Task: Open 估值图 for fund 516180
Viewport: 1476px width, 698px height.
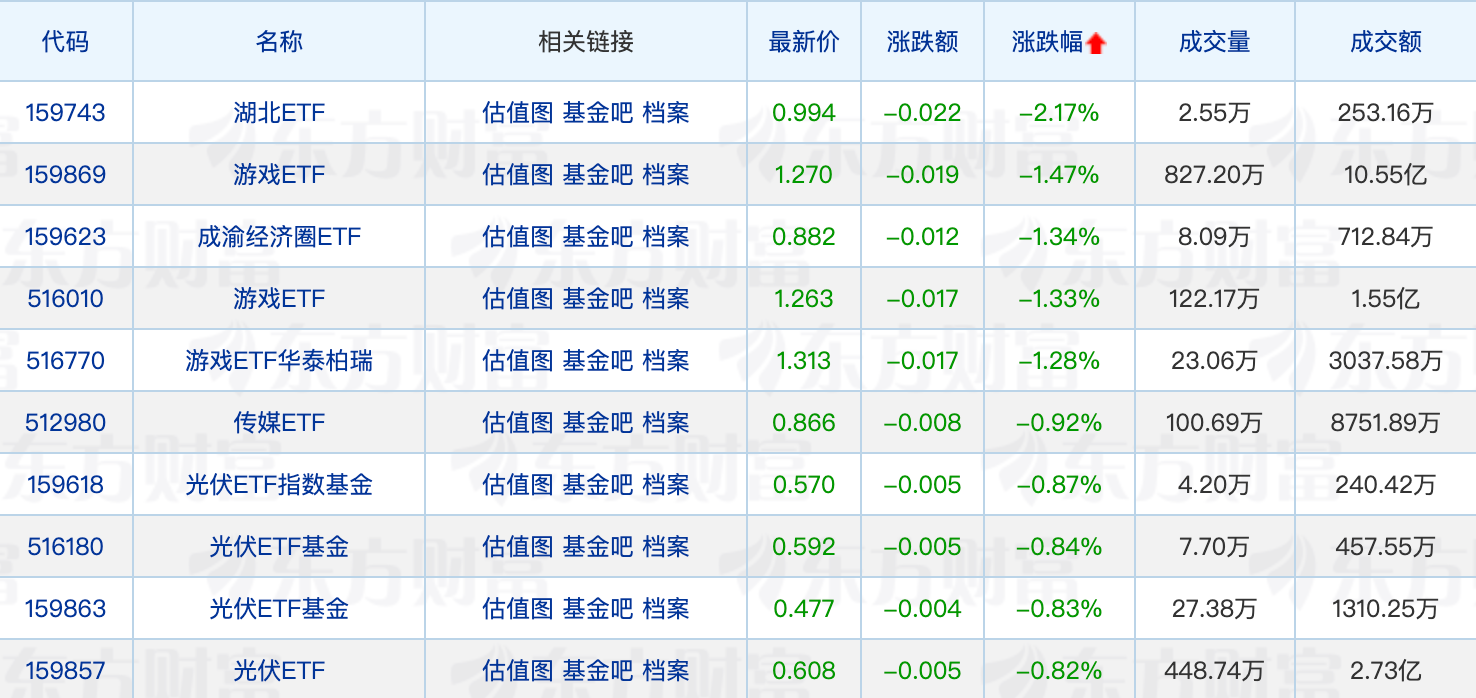Action: click(x=517, y=547)
